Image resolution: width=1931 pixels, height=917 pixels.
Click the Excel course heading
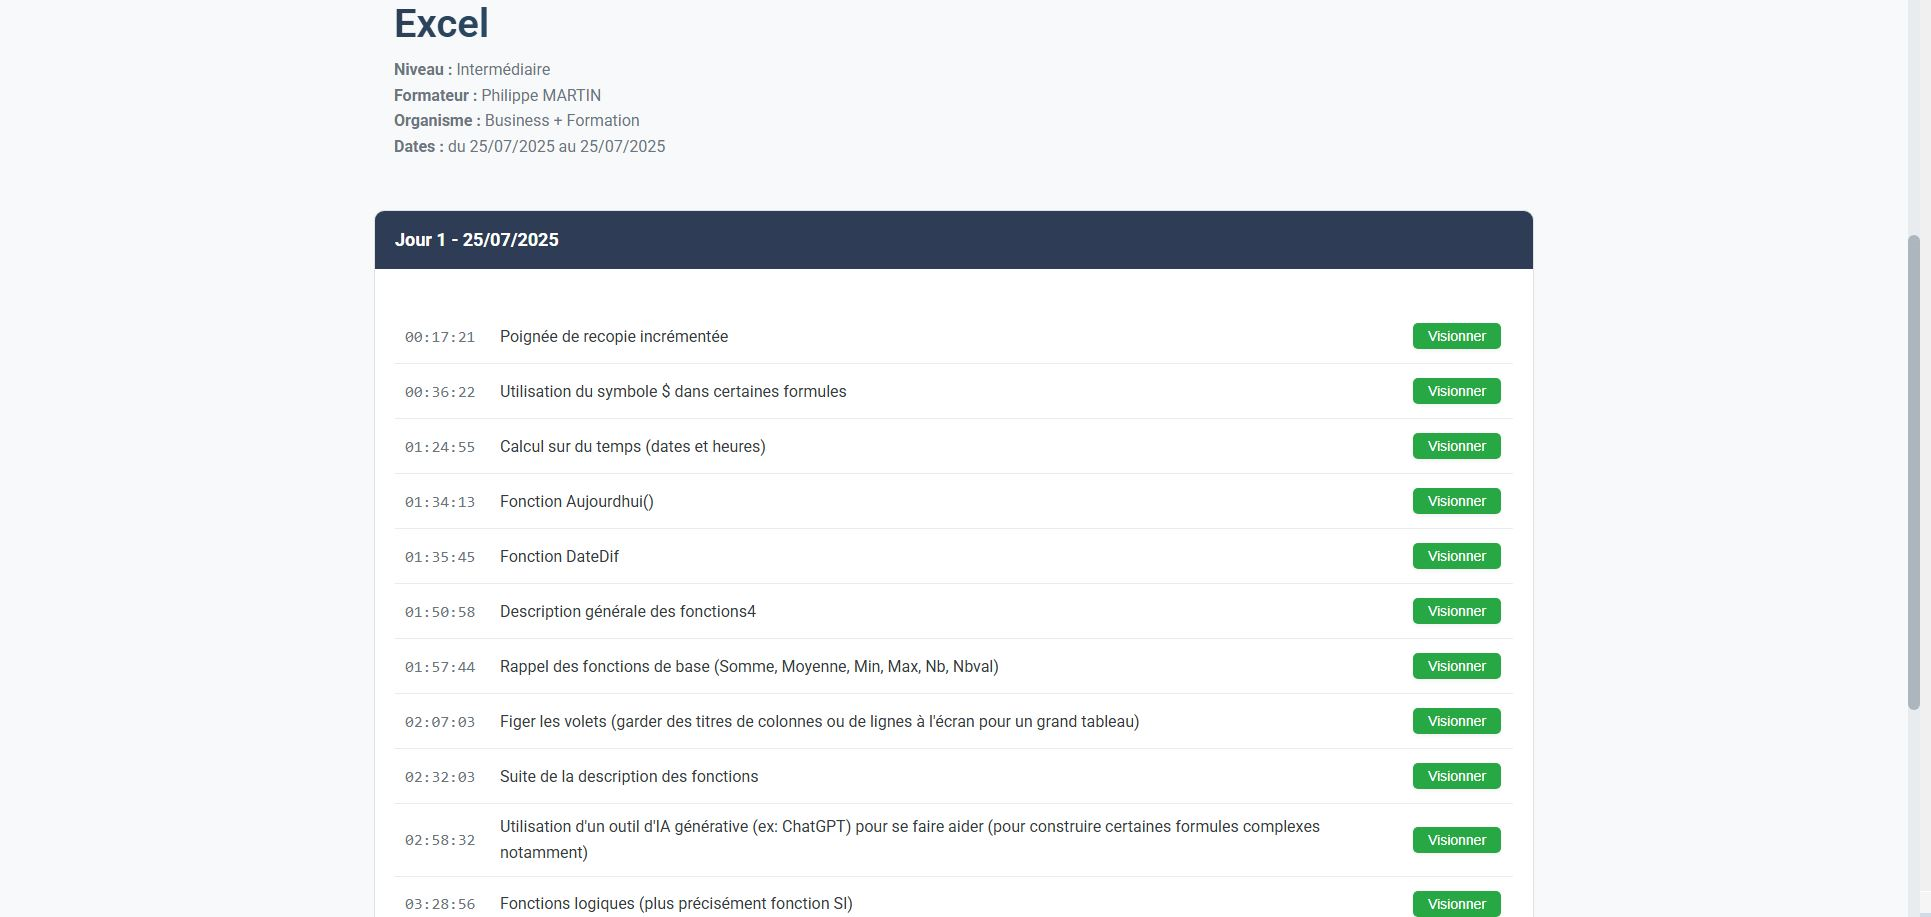(x=441, y=24)
